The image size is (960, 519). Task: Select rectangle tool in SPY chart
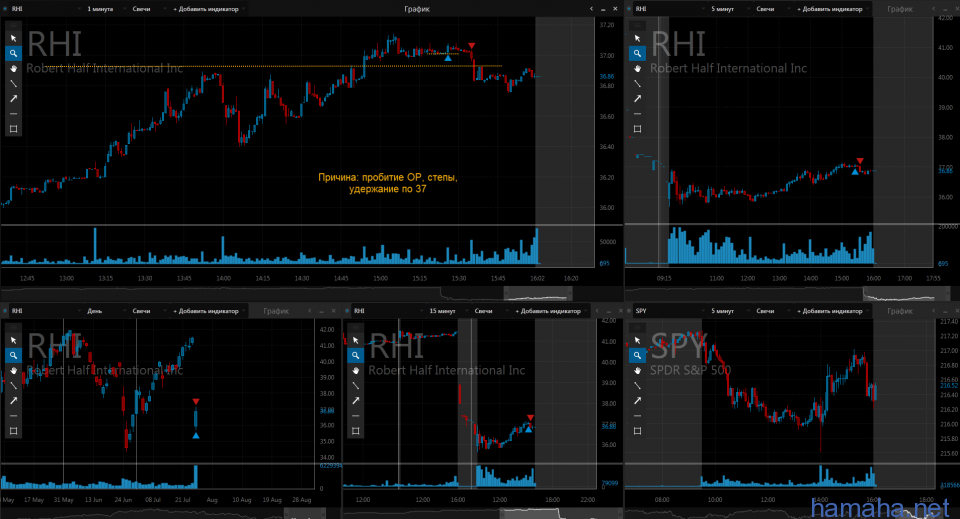pos(637,430)
